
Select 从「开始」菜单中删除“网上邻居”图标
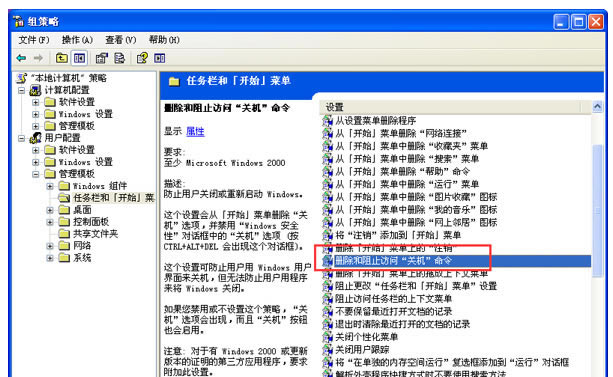pyautogui.click(x=416, y=223)
